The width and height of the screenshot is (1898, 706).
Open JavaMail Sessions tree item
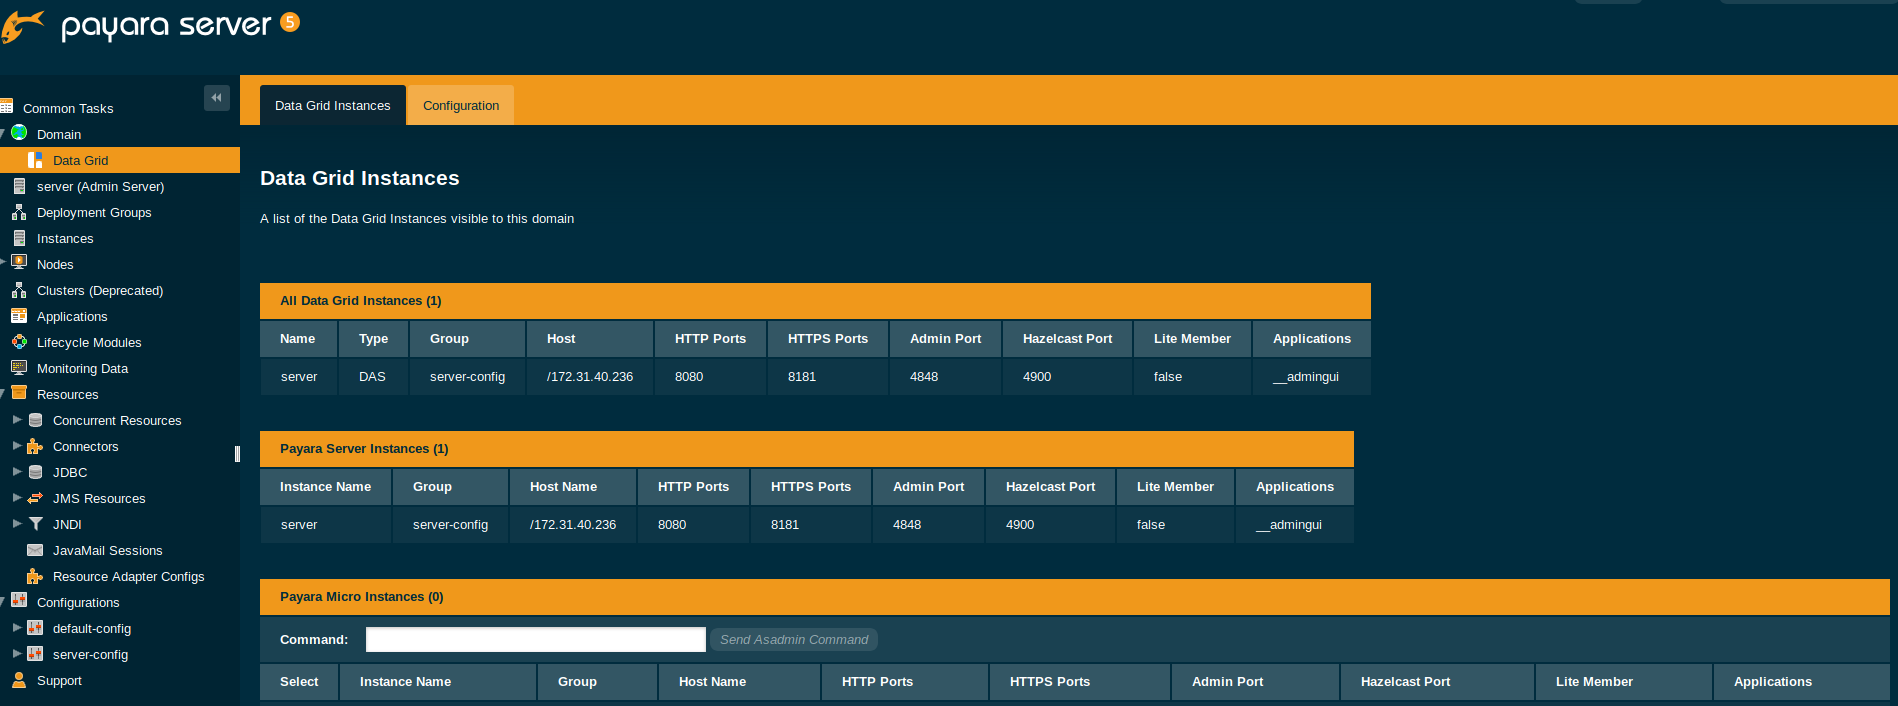[x=107, y=550]
